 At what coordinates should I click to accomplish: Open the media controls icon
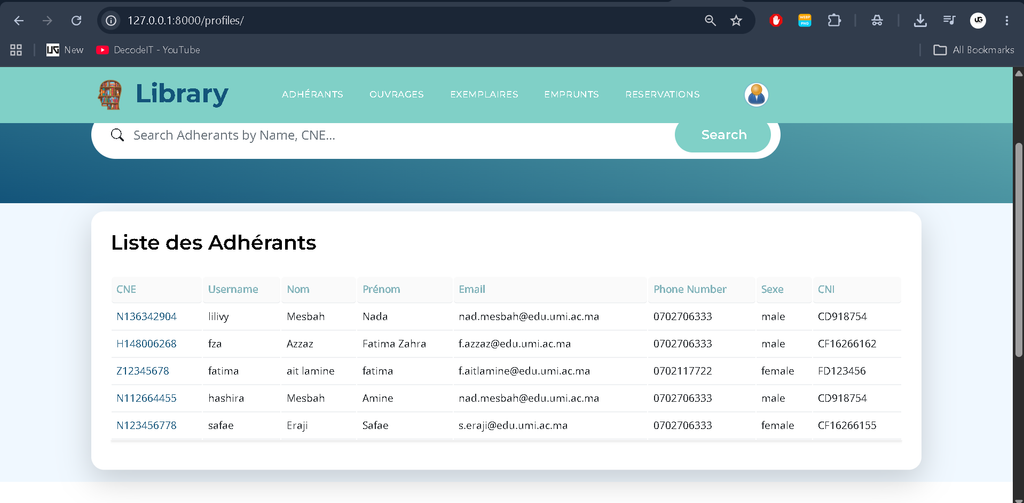click(x=949, y=21)
